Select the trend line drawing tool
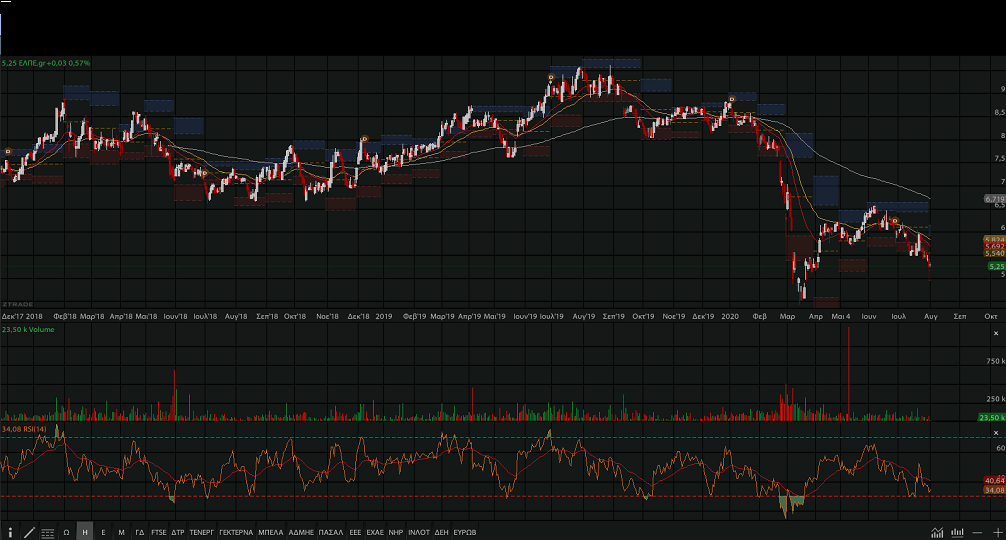 pyautogui.click(x=29, y=532)
